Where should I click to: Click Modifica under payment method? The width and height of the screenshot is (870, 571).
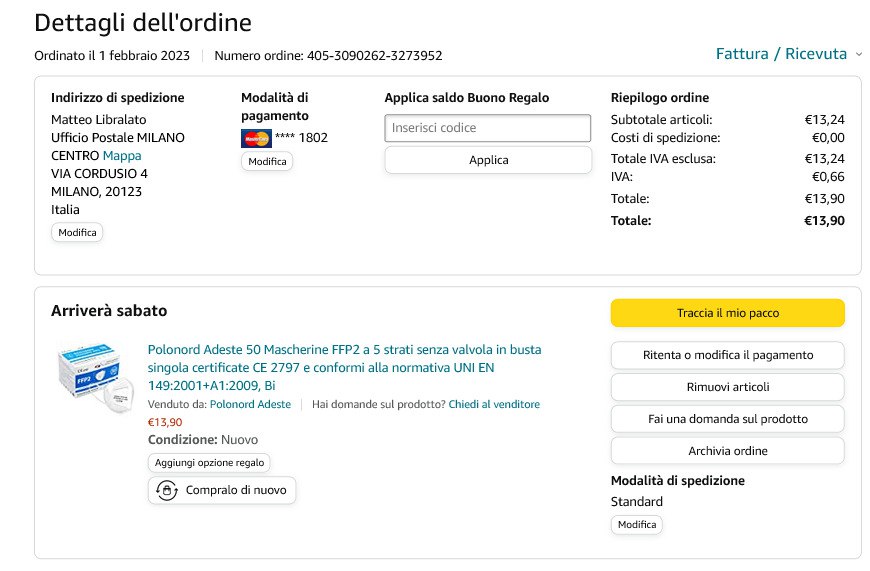point(267,161)
